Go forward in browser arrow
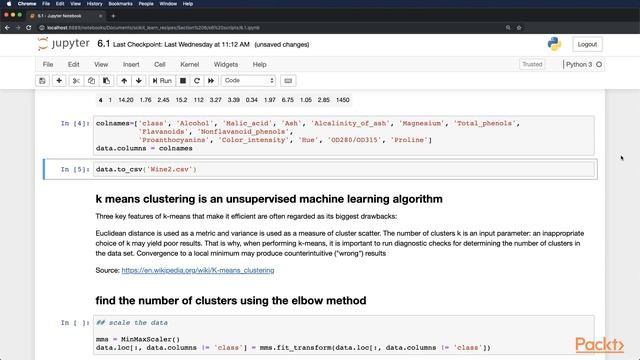This screenshot has width=640, height=360. click(18, 28)
